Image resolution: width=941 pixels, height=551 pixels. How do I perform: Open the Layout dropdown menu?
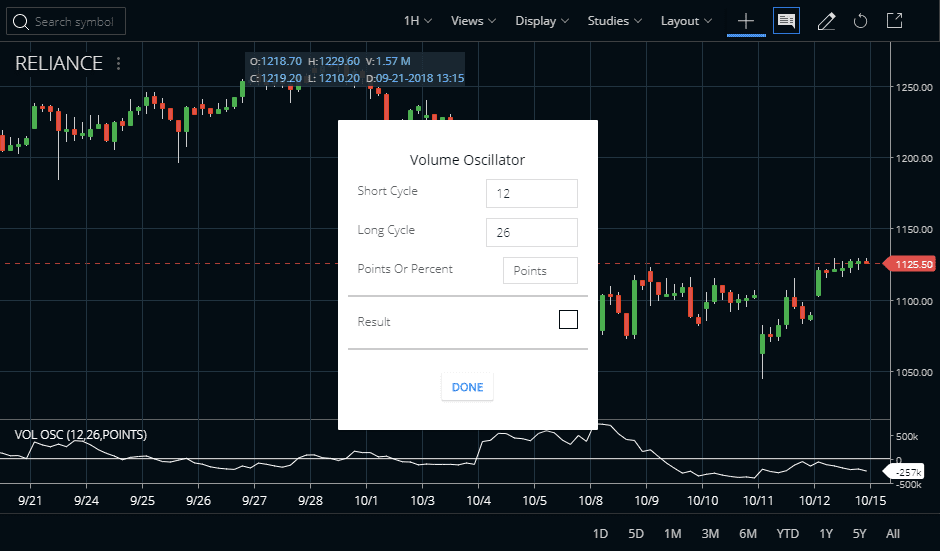coord(686,21)
